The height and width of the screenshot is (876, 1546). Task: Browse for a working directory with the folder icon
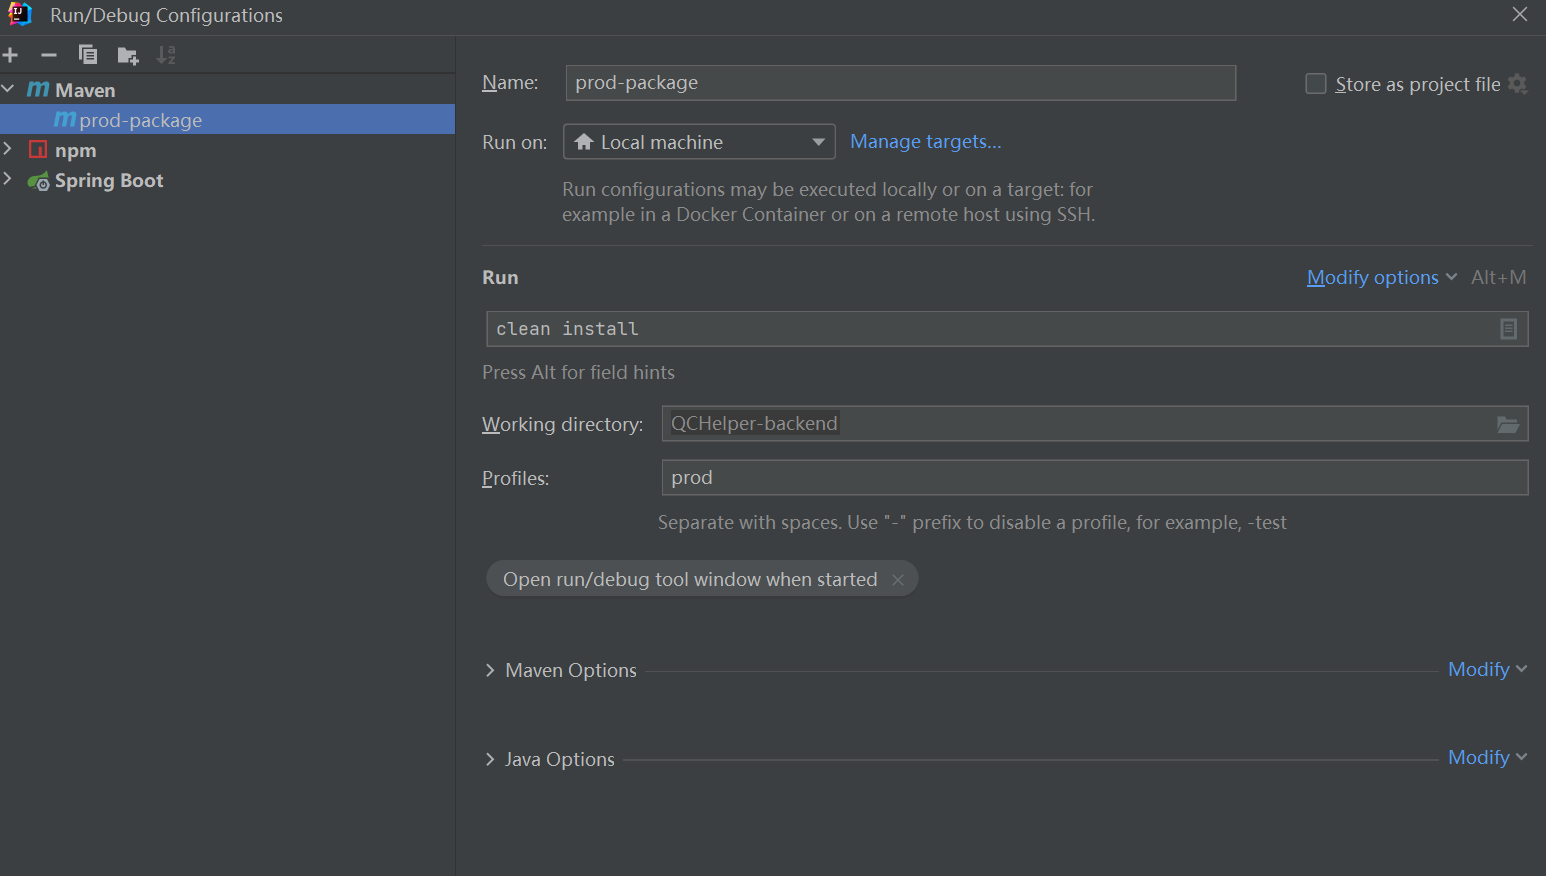click(x=1507, y=424)
